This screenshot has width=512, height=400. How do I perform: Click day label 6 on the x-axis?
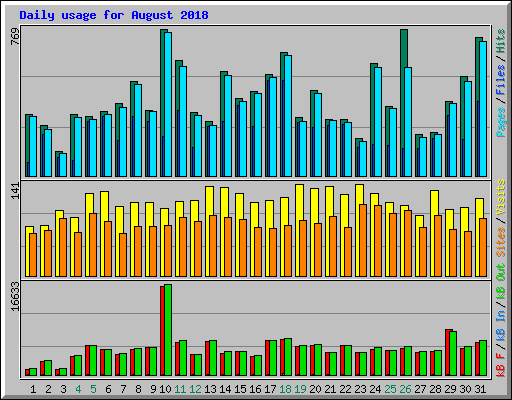coord(108,389)
